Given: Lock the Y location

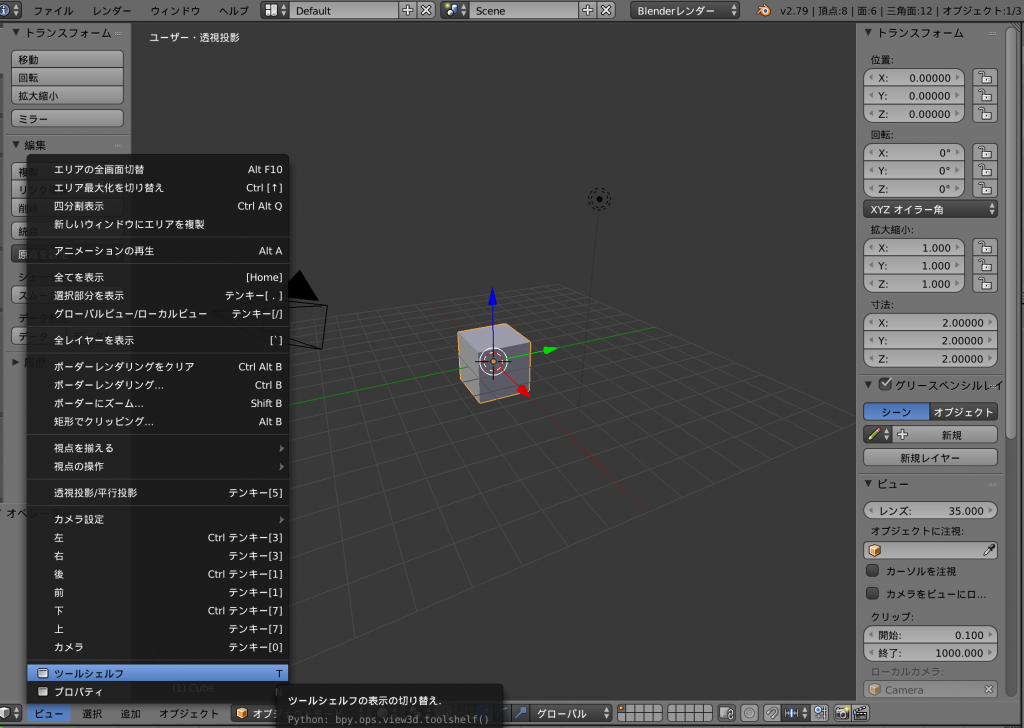Looking at the screenshot, I should 985,96.
